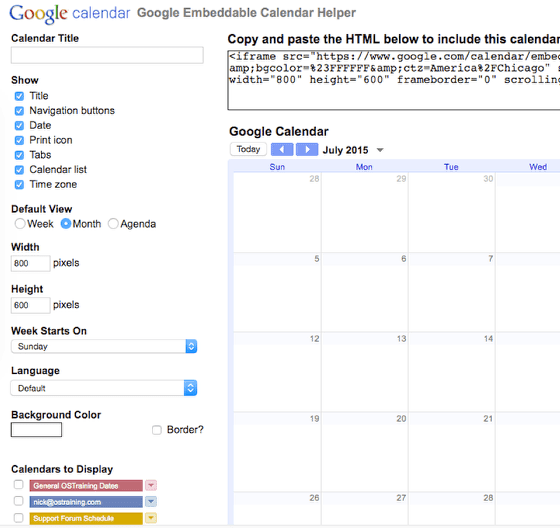This screenshot has width=560, height=528.
Task: Select the Week default view radio
Action: [20, 224]
